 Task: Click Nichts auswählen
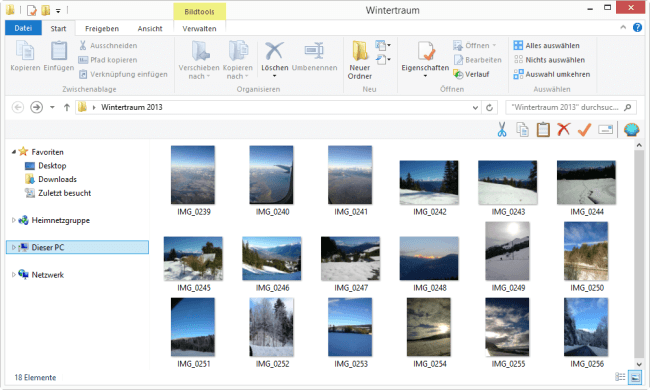[x=549, y=60]
